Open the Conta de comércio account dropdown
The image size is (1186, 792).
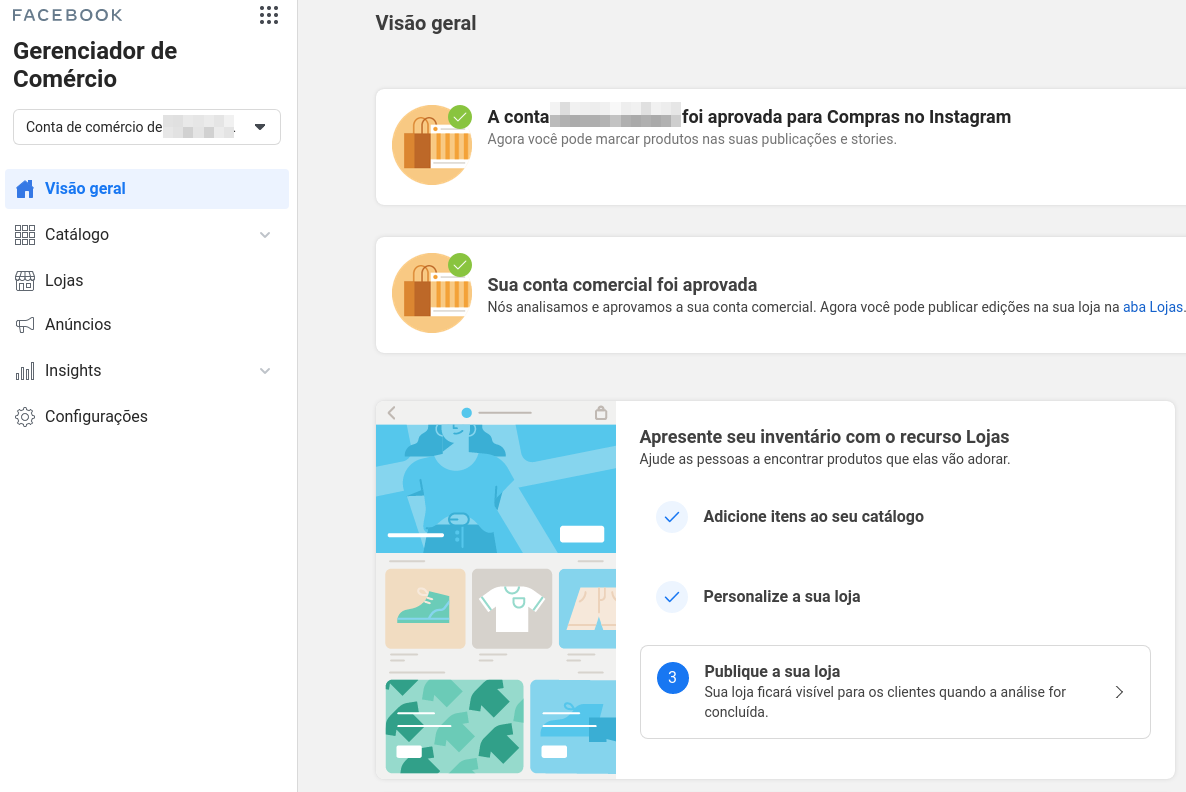coord(147,127)
